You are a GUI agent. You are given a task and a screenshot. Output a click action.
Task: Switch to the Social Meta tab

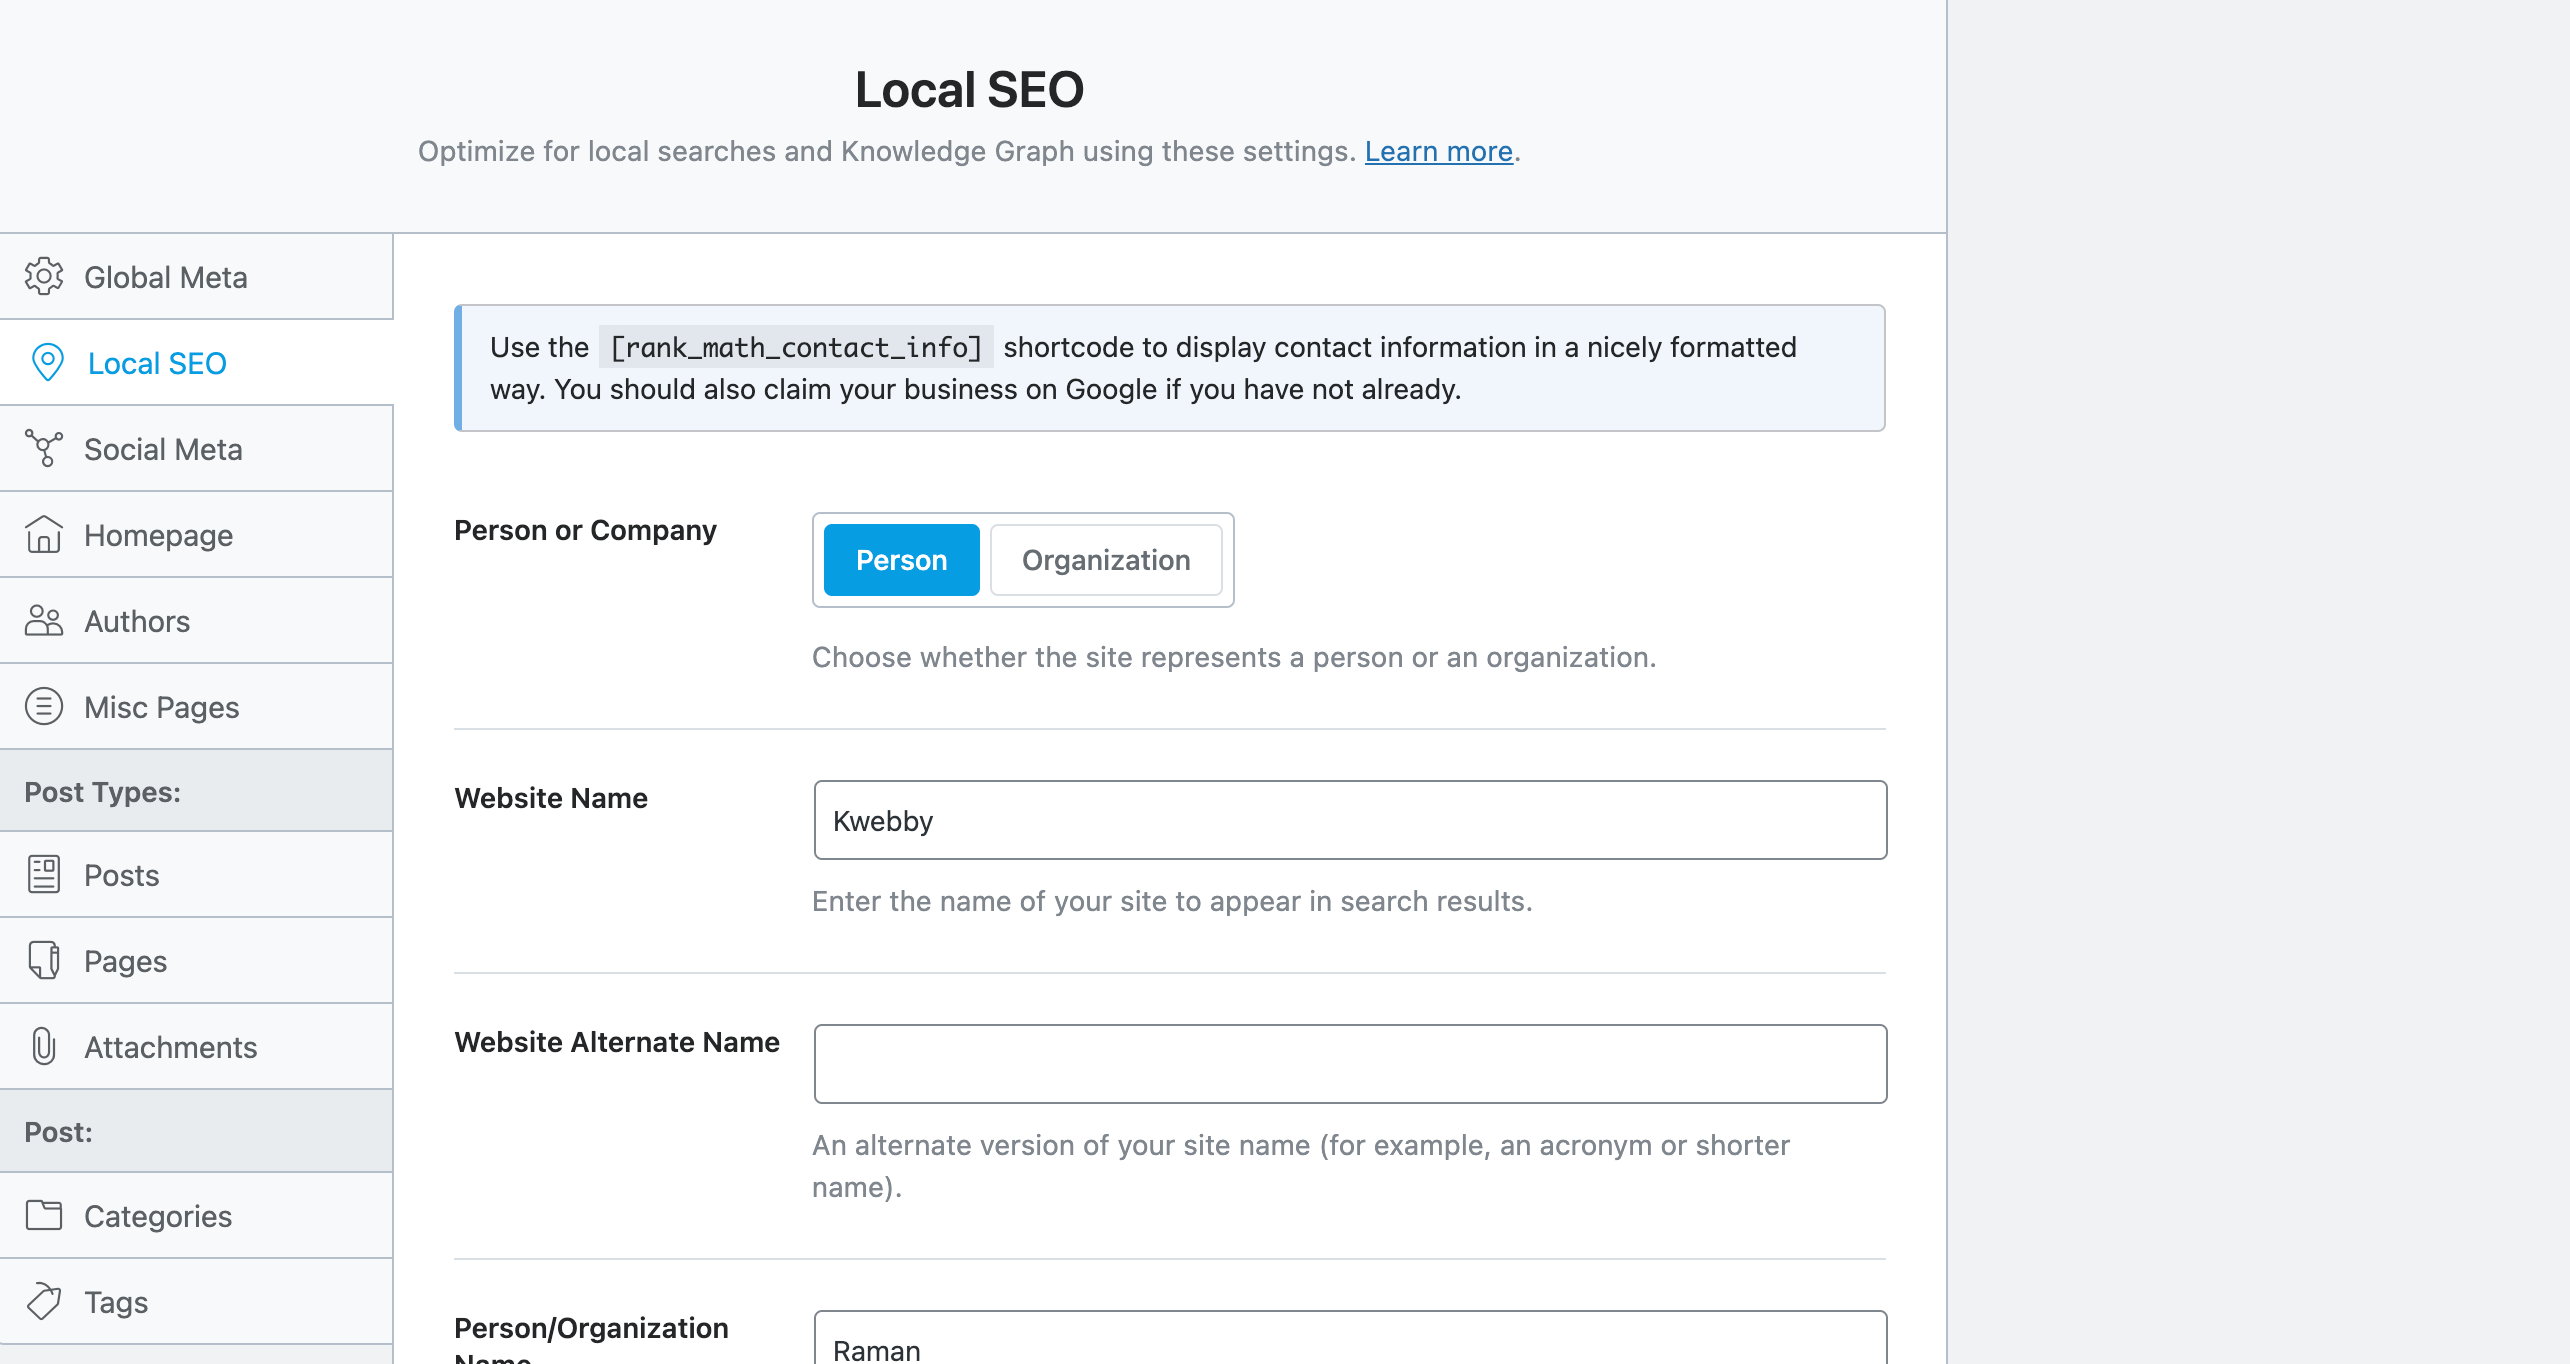point(196,449)
